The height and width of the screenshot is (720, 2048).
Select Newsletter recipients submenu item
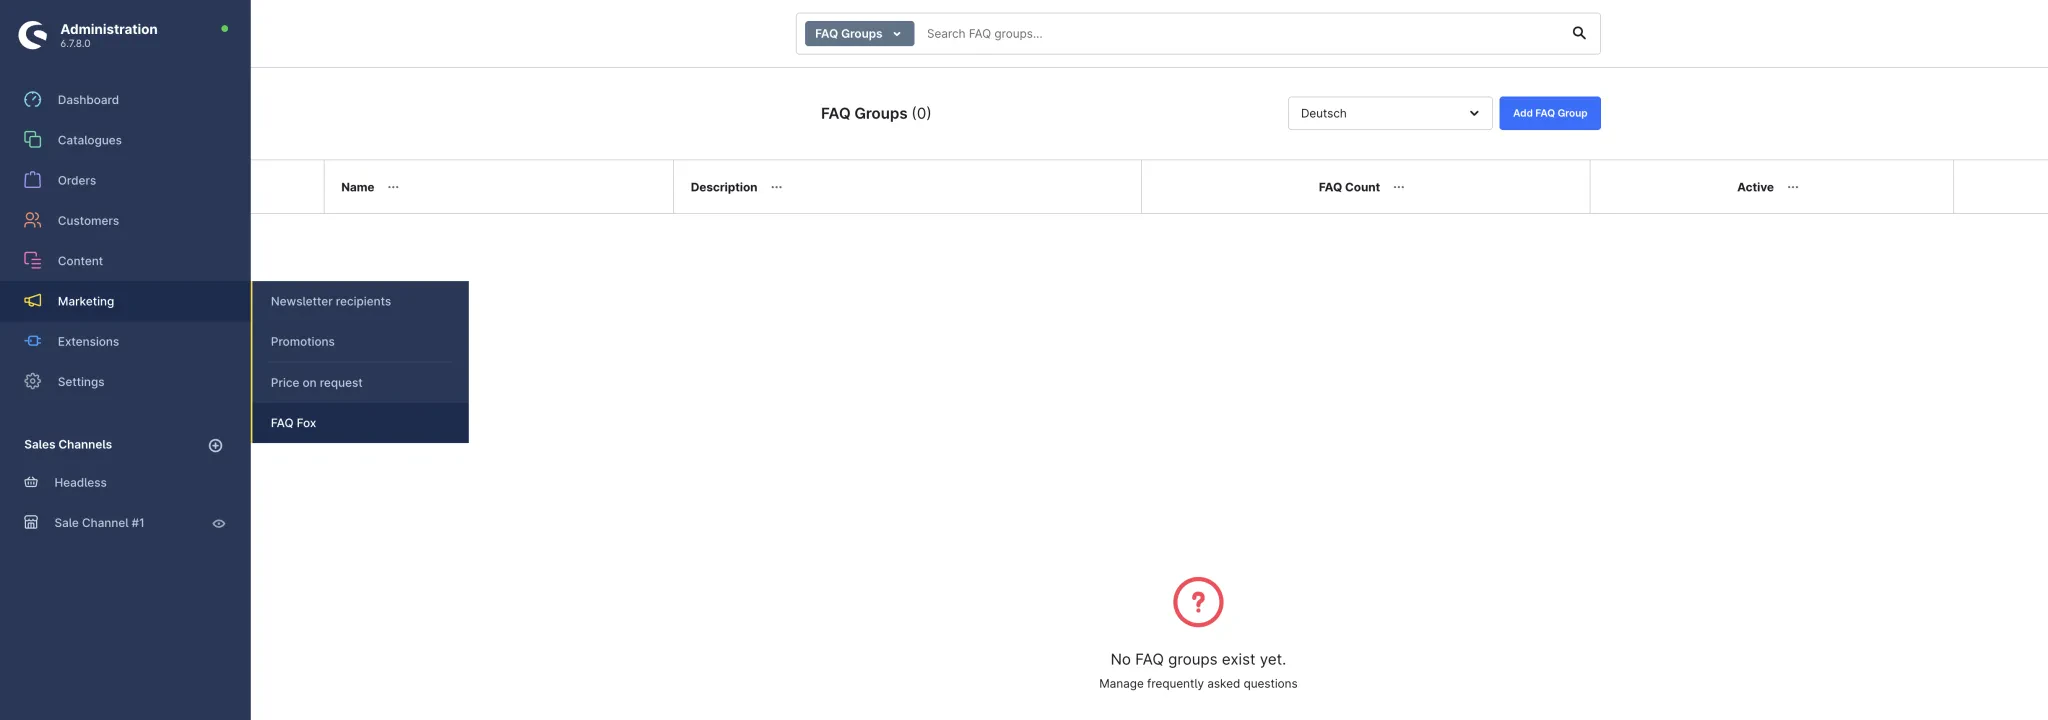[x=330, y=301]
